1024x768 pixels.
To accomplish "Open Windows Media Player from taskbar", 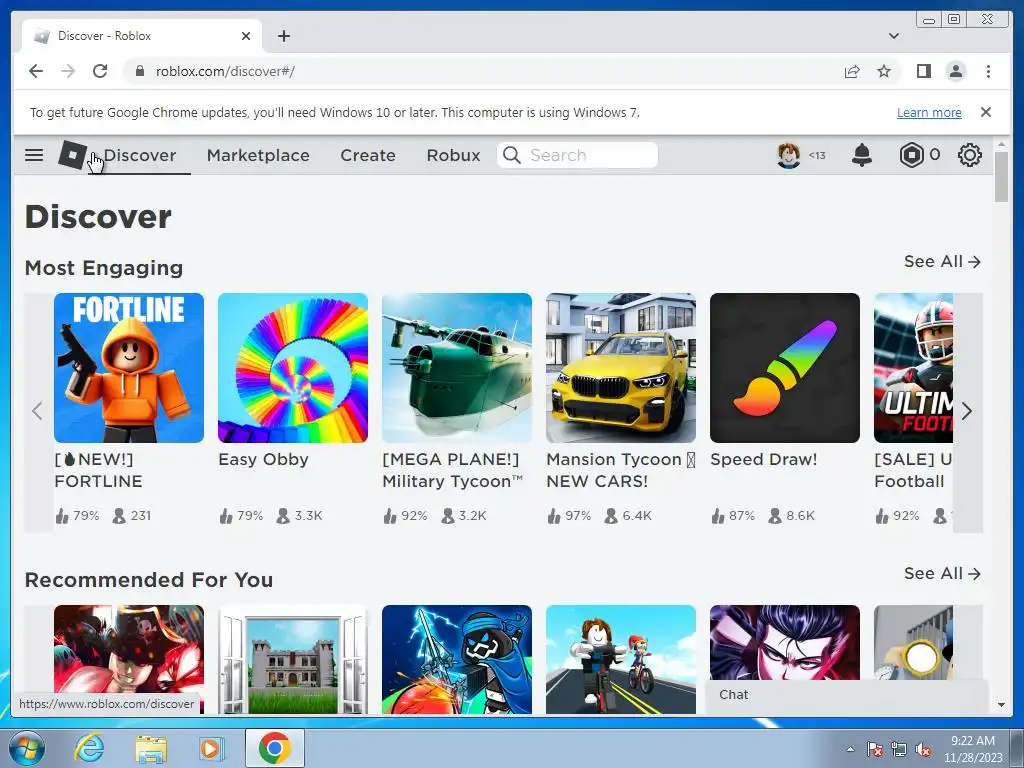I will [x=211, y=748].
